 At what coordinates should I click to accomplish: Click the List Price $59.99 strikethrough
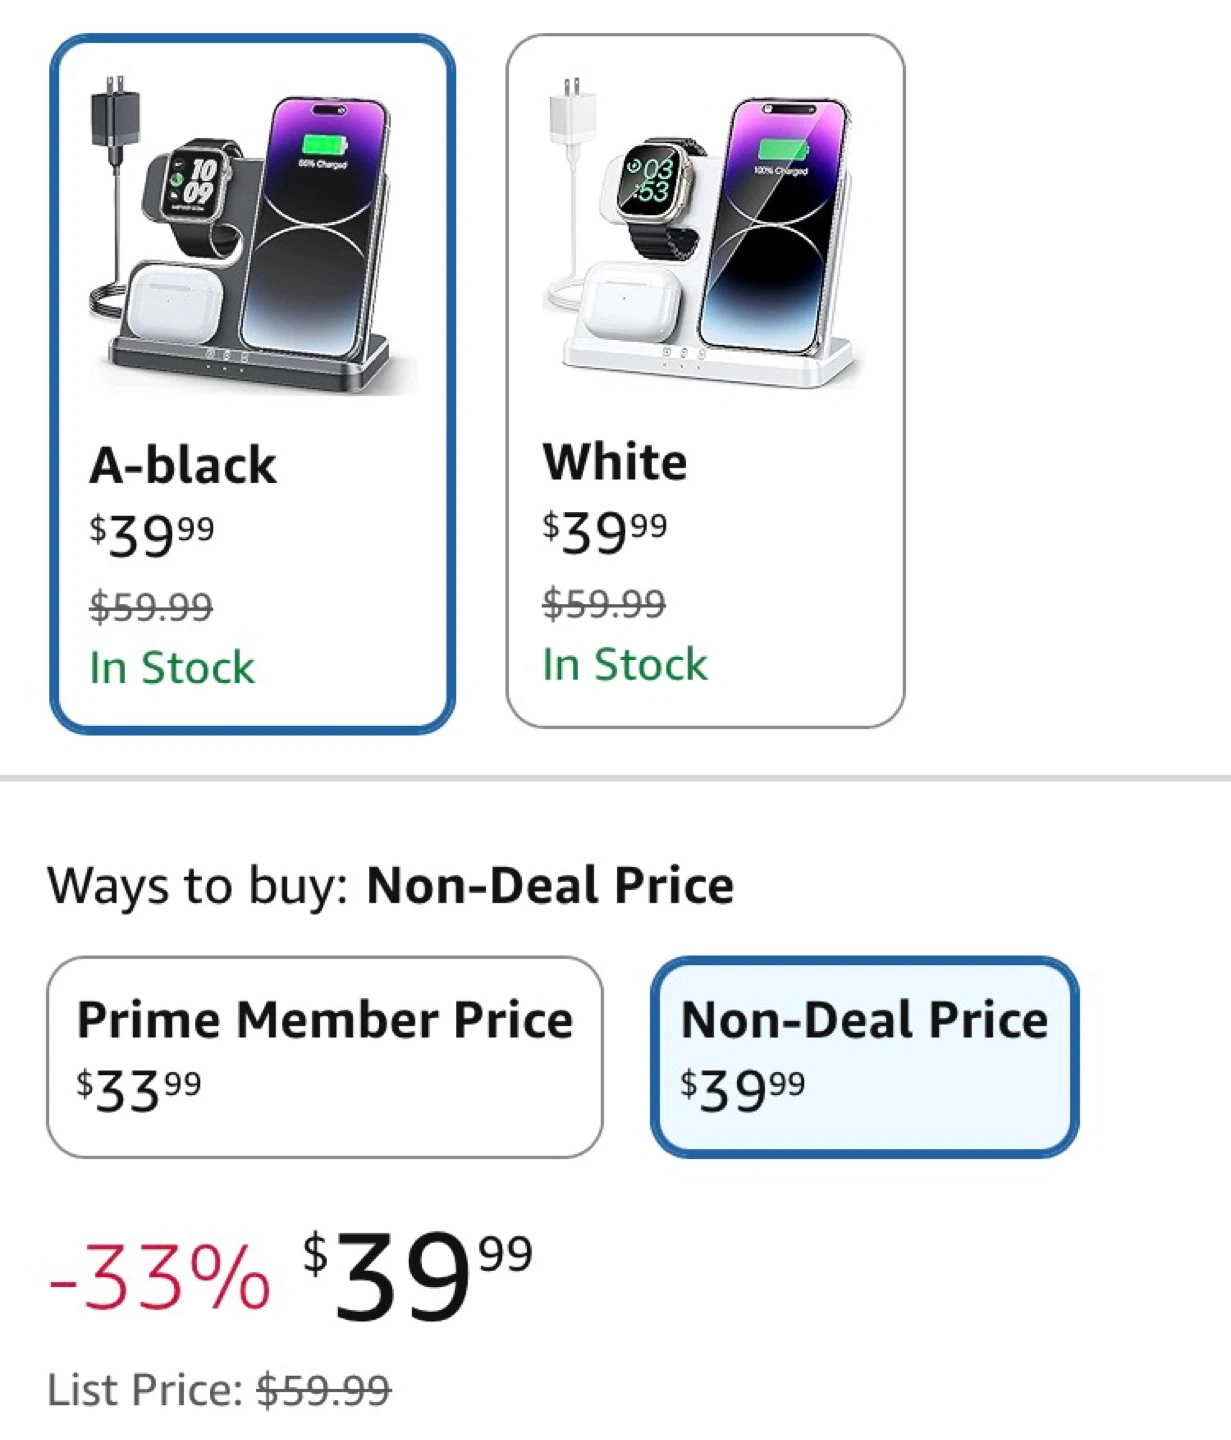tap(323, 1389)
